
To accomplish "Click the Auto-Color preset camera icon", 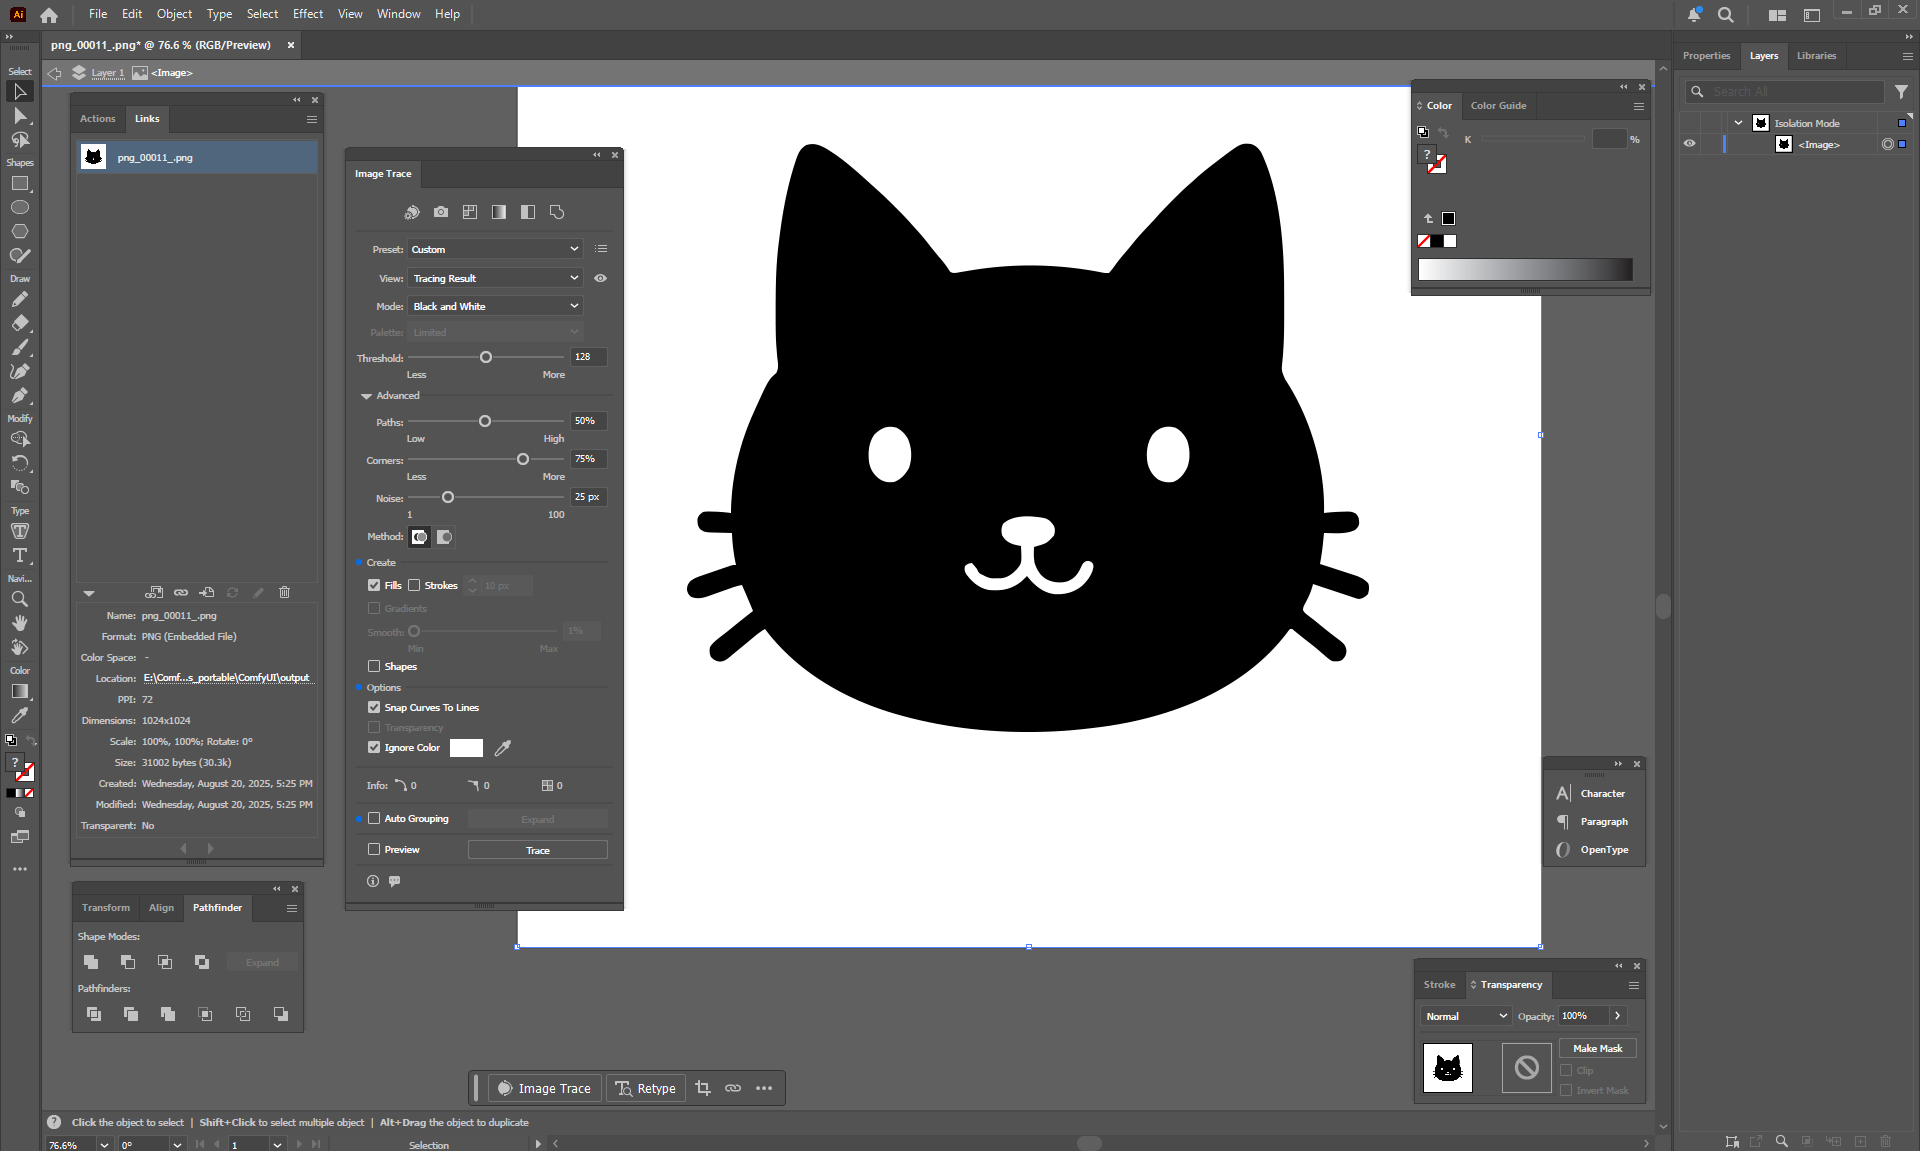I will (x=441, y=212).
